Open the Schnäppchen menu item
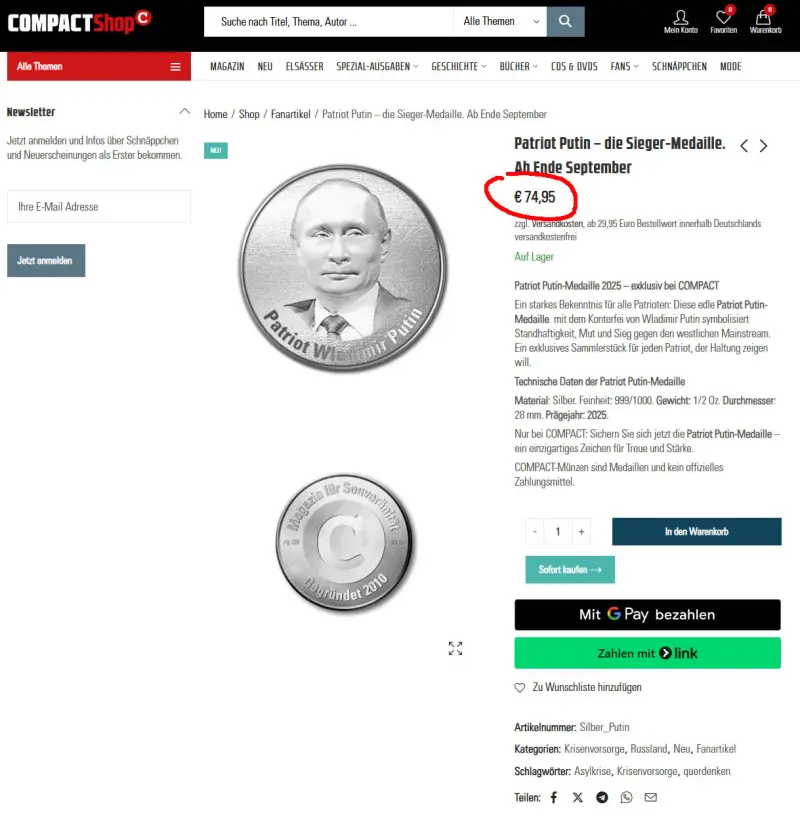Screen dimensions: 800x817 click(x=679, y=67)
